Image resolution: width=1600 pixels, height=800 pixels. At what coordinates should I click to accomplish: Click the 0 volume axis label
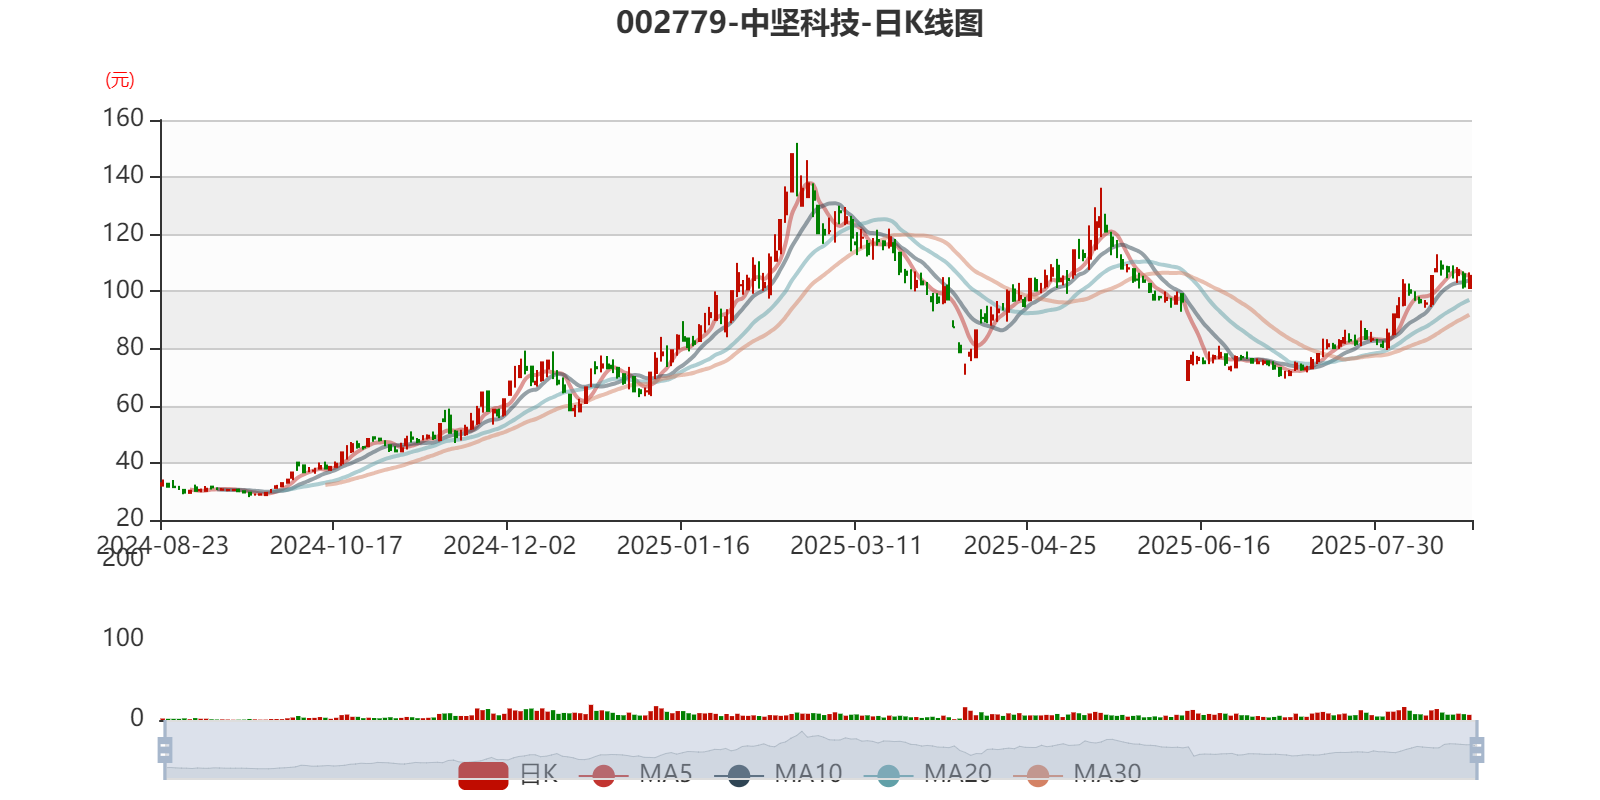pos(137,718)
